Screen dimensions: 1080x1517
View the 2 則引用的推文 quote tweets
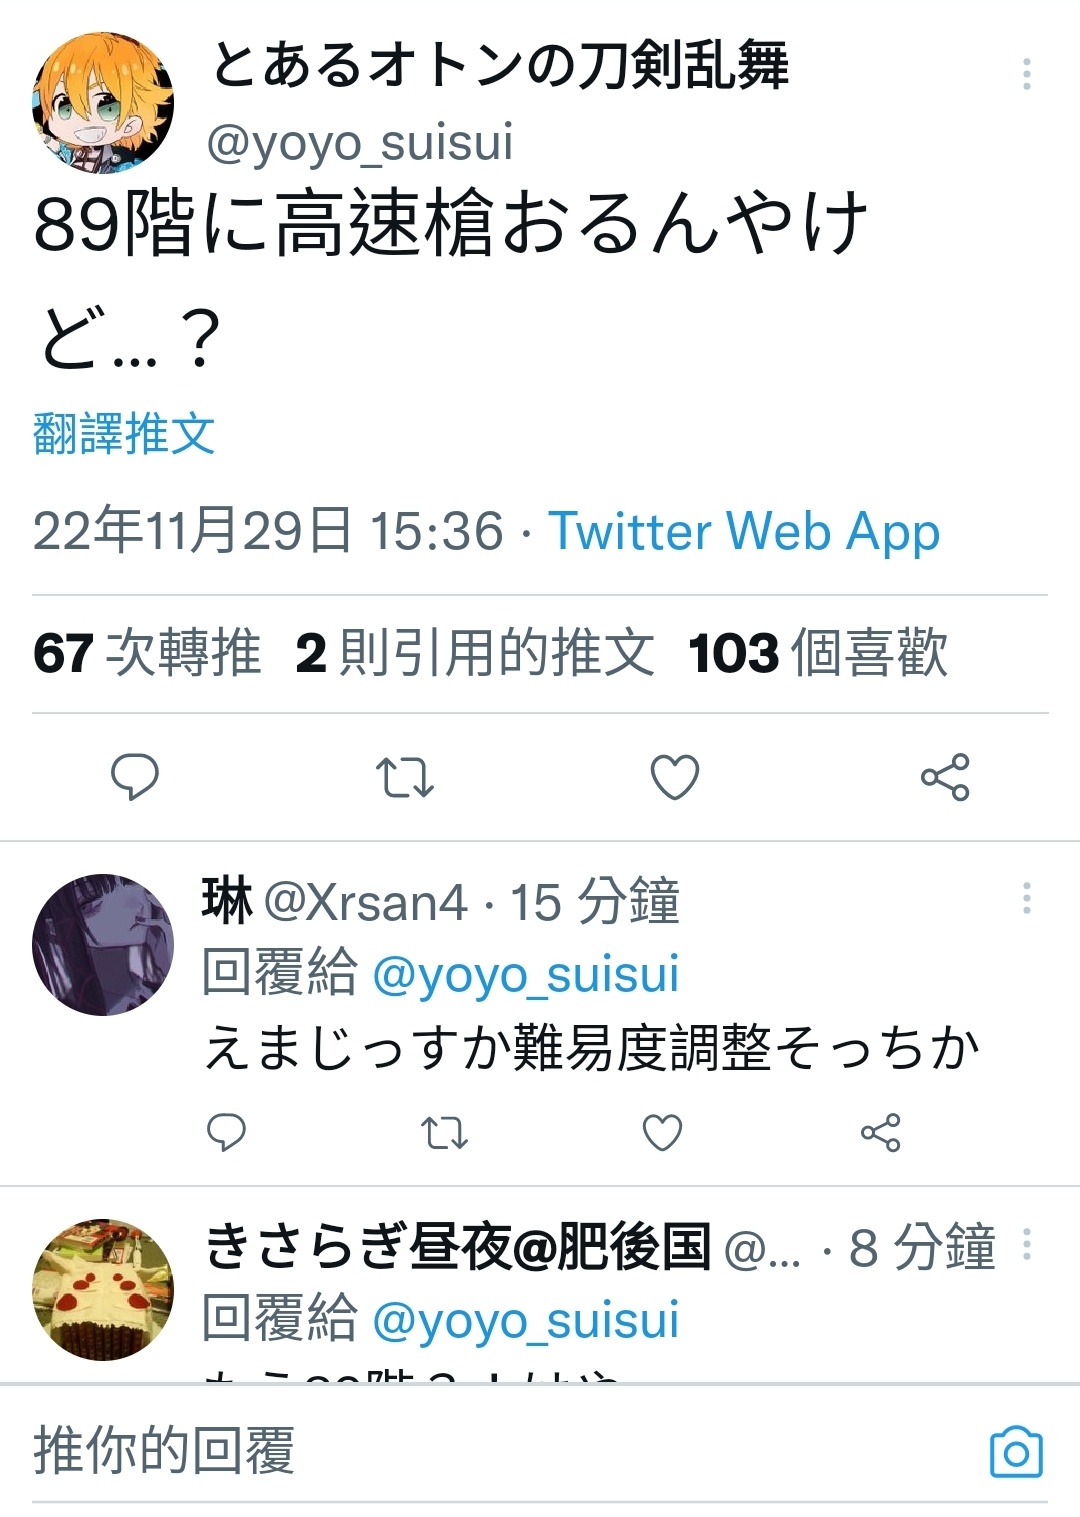pyautogui.click(x=475, y=652)
